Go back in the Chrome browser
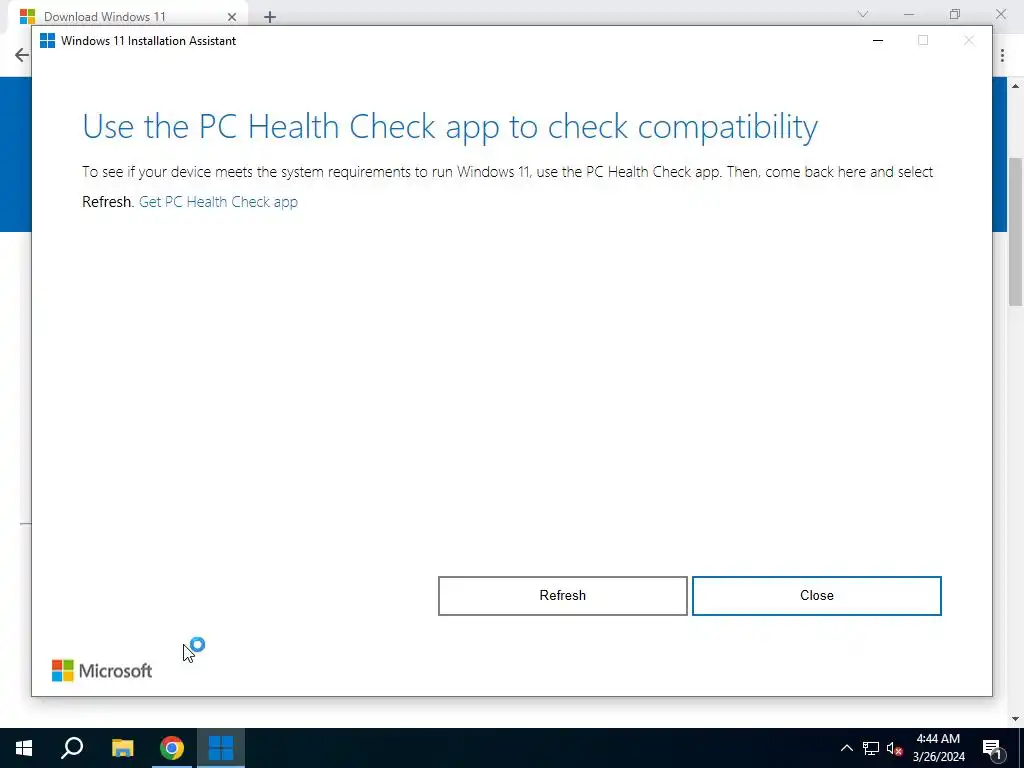Image resolution: width=1024 pixels, height=768 pixels. (x=22, y=55)
